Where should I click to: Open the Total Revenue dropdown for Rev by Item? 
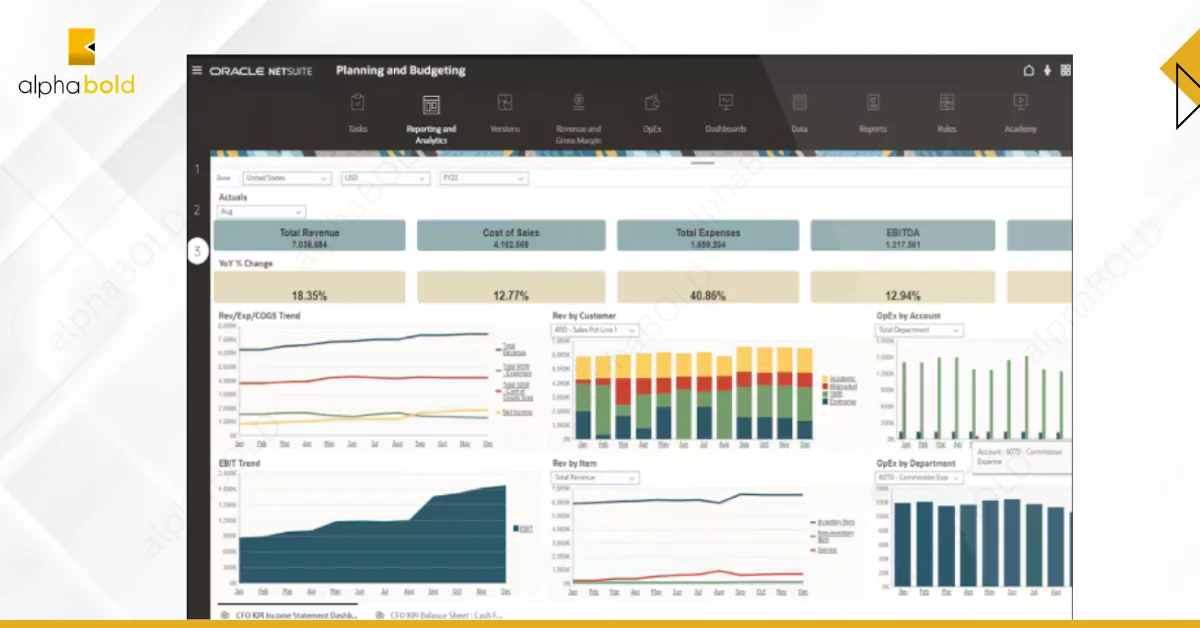[595, 478]
